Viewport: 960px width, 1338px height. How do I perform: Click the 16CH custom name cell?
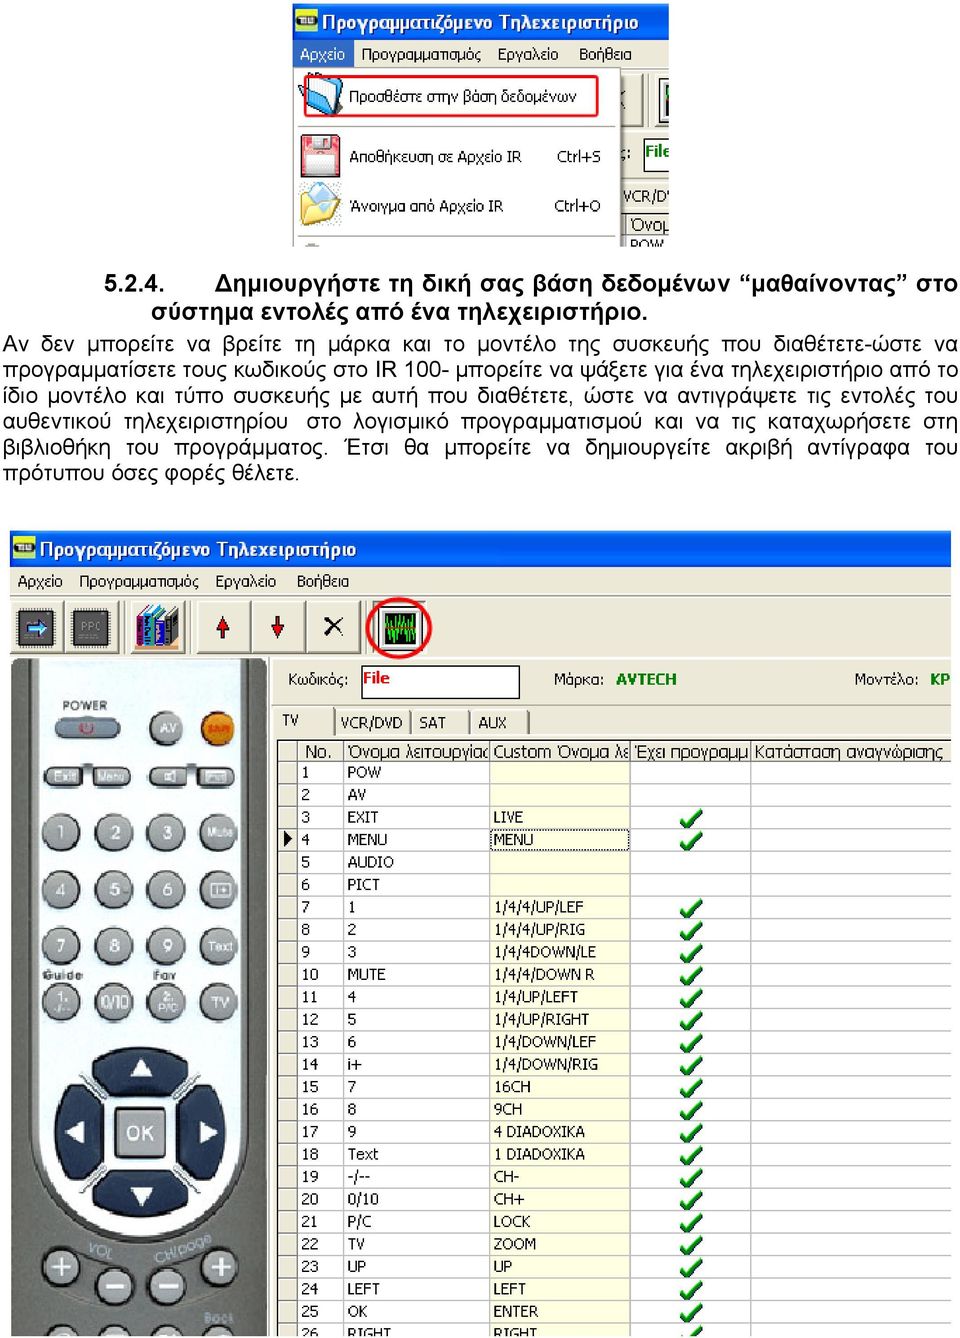tap(560, 1087)
